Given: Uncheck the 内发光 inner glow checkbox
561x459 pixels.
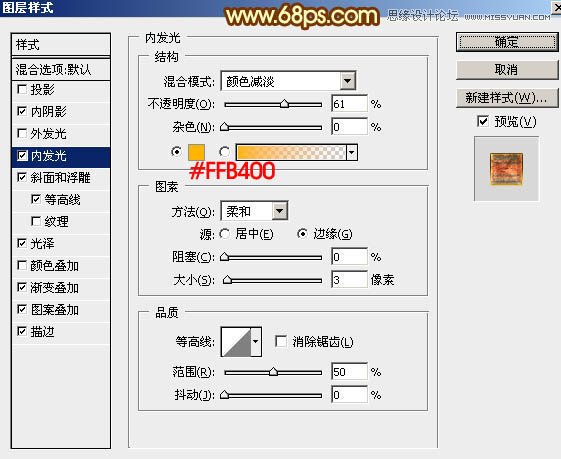Looking at the screenshot, I should 22,156.
